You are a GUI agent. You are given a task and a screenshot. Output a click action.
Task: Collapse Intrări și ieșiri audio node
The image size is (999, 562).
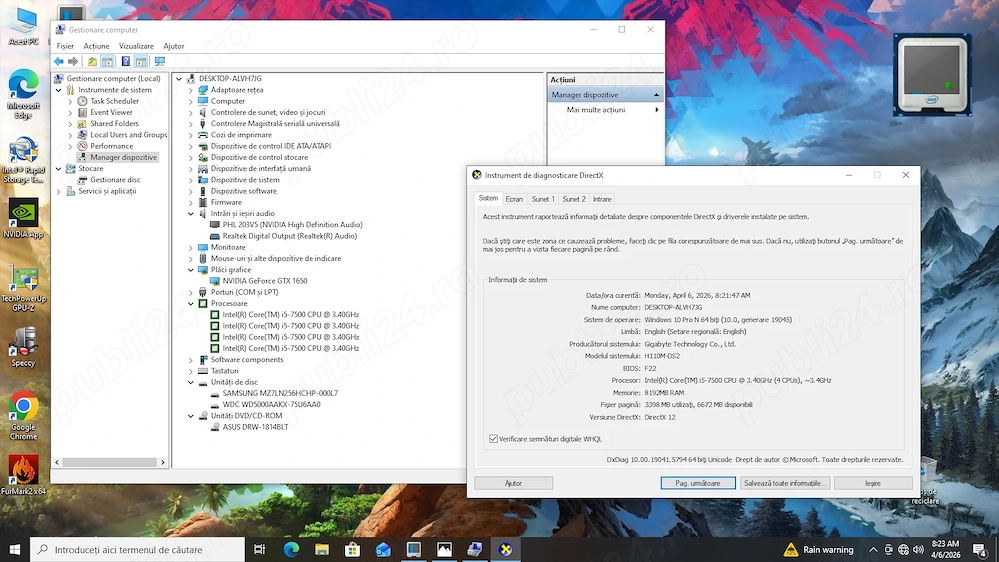coord(190,213)
